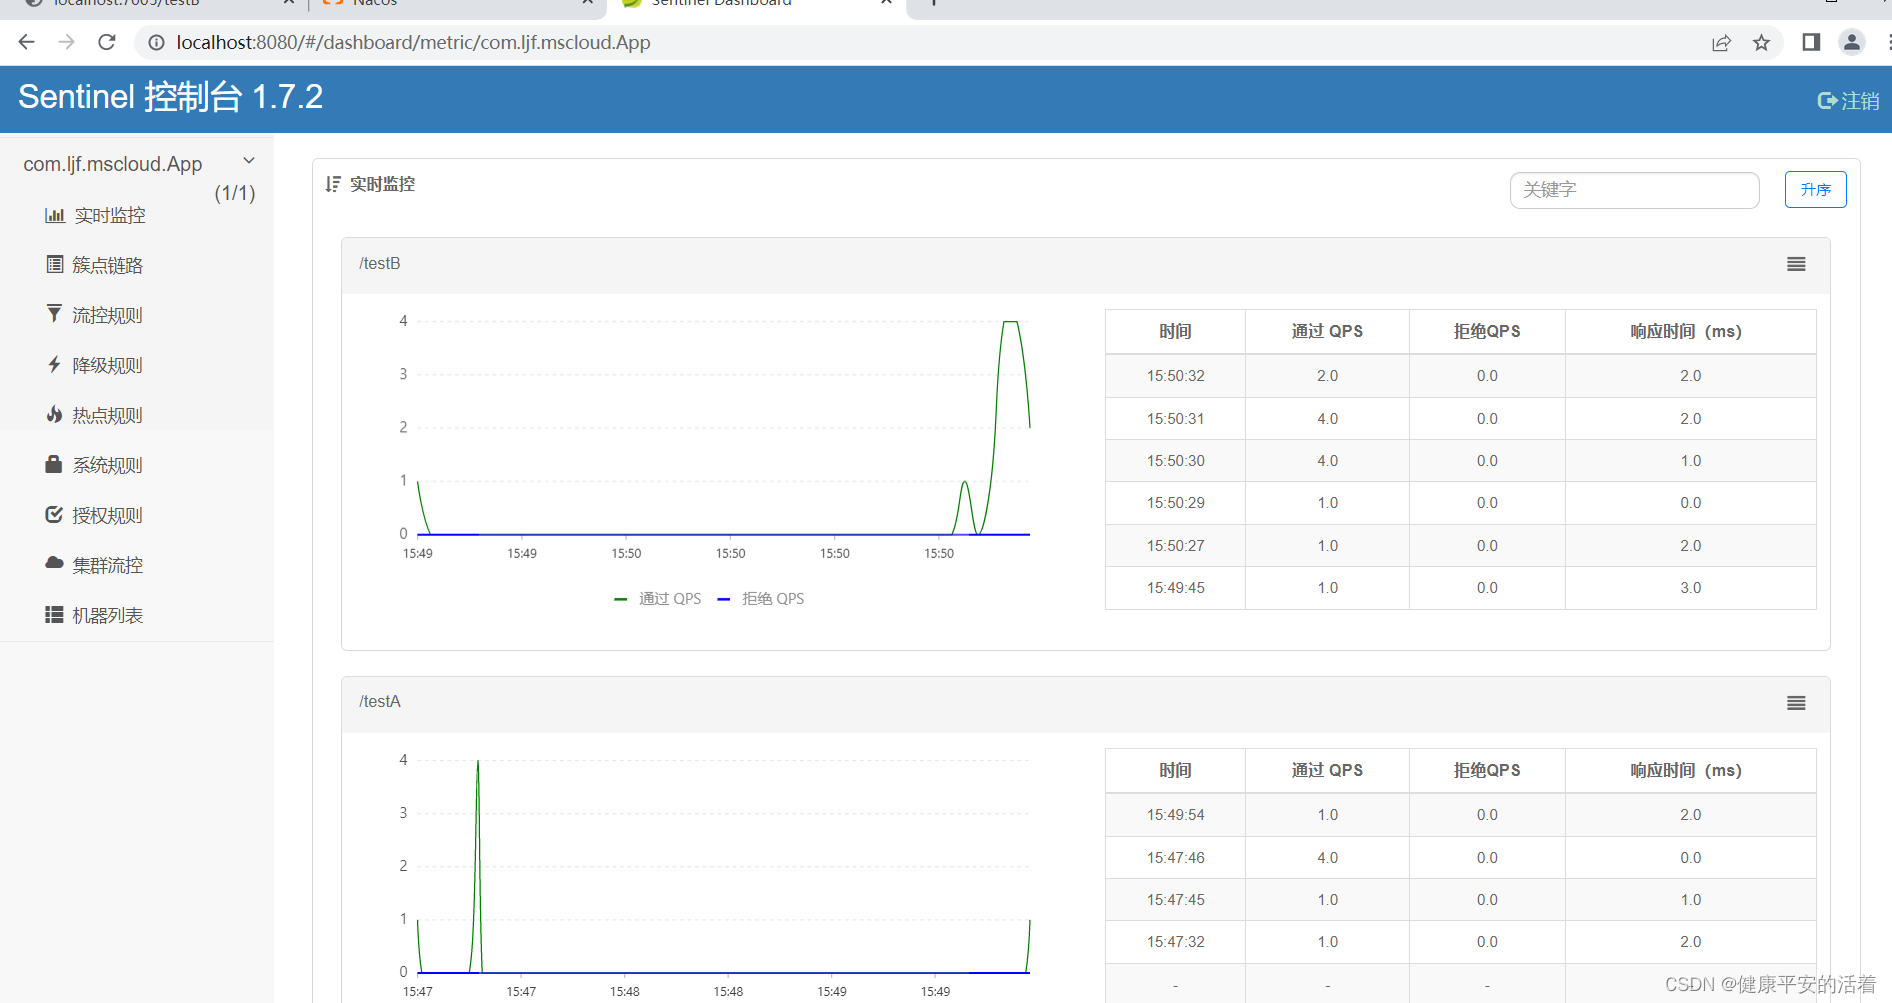Reload the page with refresh icon
Image resolution: width=1892 pixels, height=1003 pixels.
coord(107,42)
